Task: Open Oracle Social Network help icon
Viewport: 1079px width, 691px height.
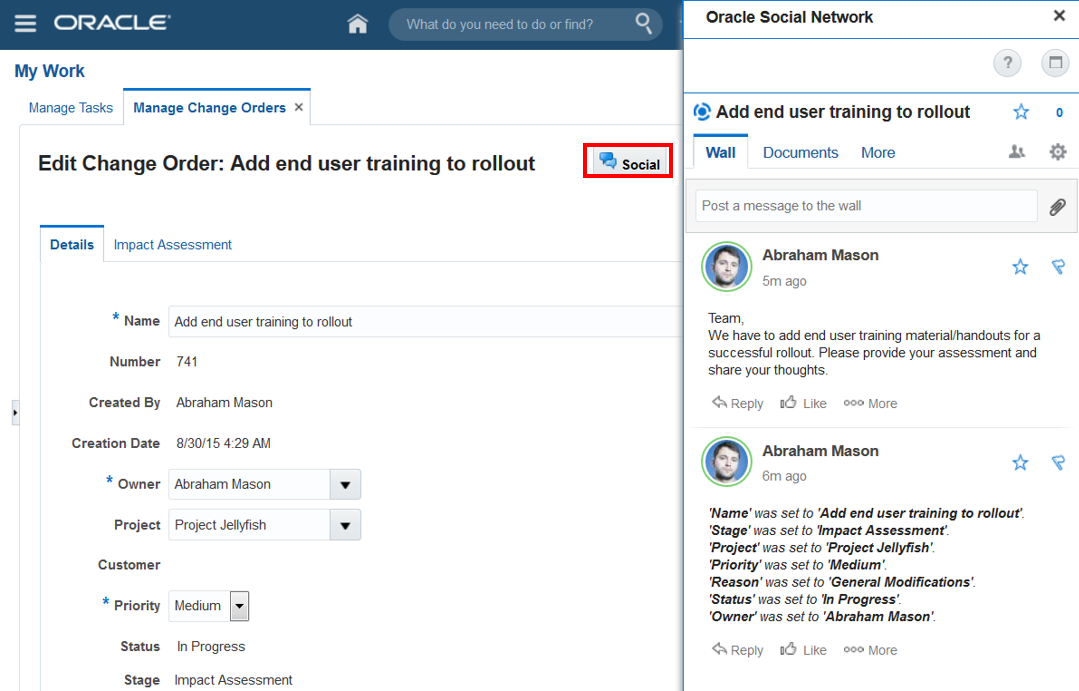Action: click(x=1007, y=63)
